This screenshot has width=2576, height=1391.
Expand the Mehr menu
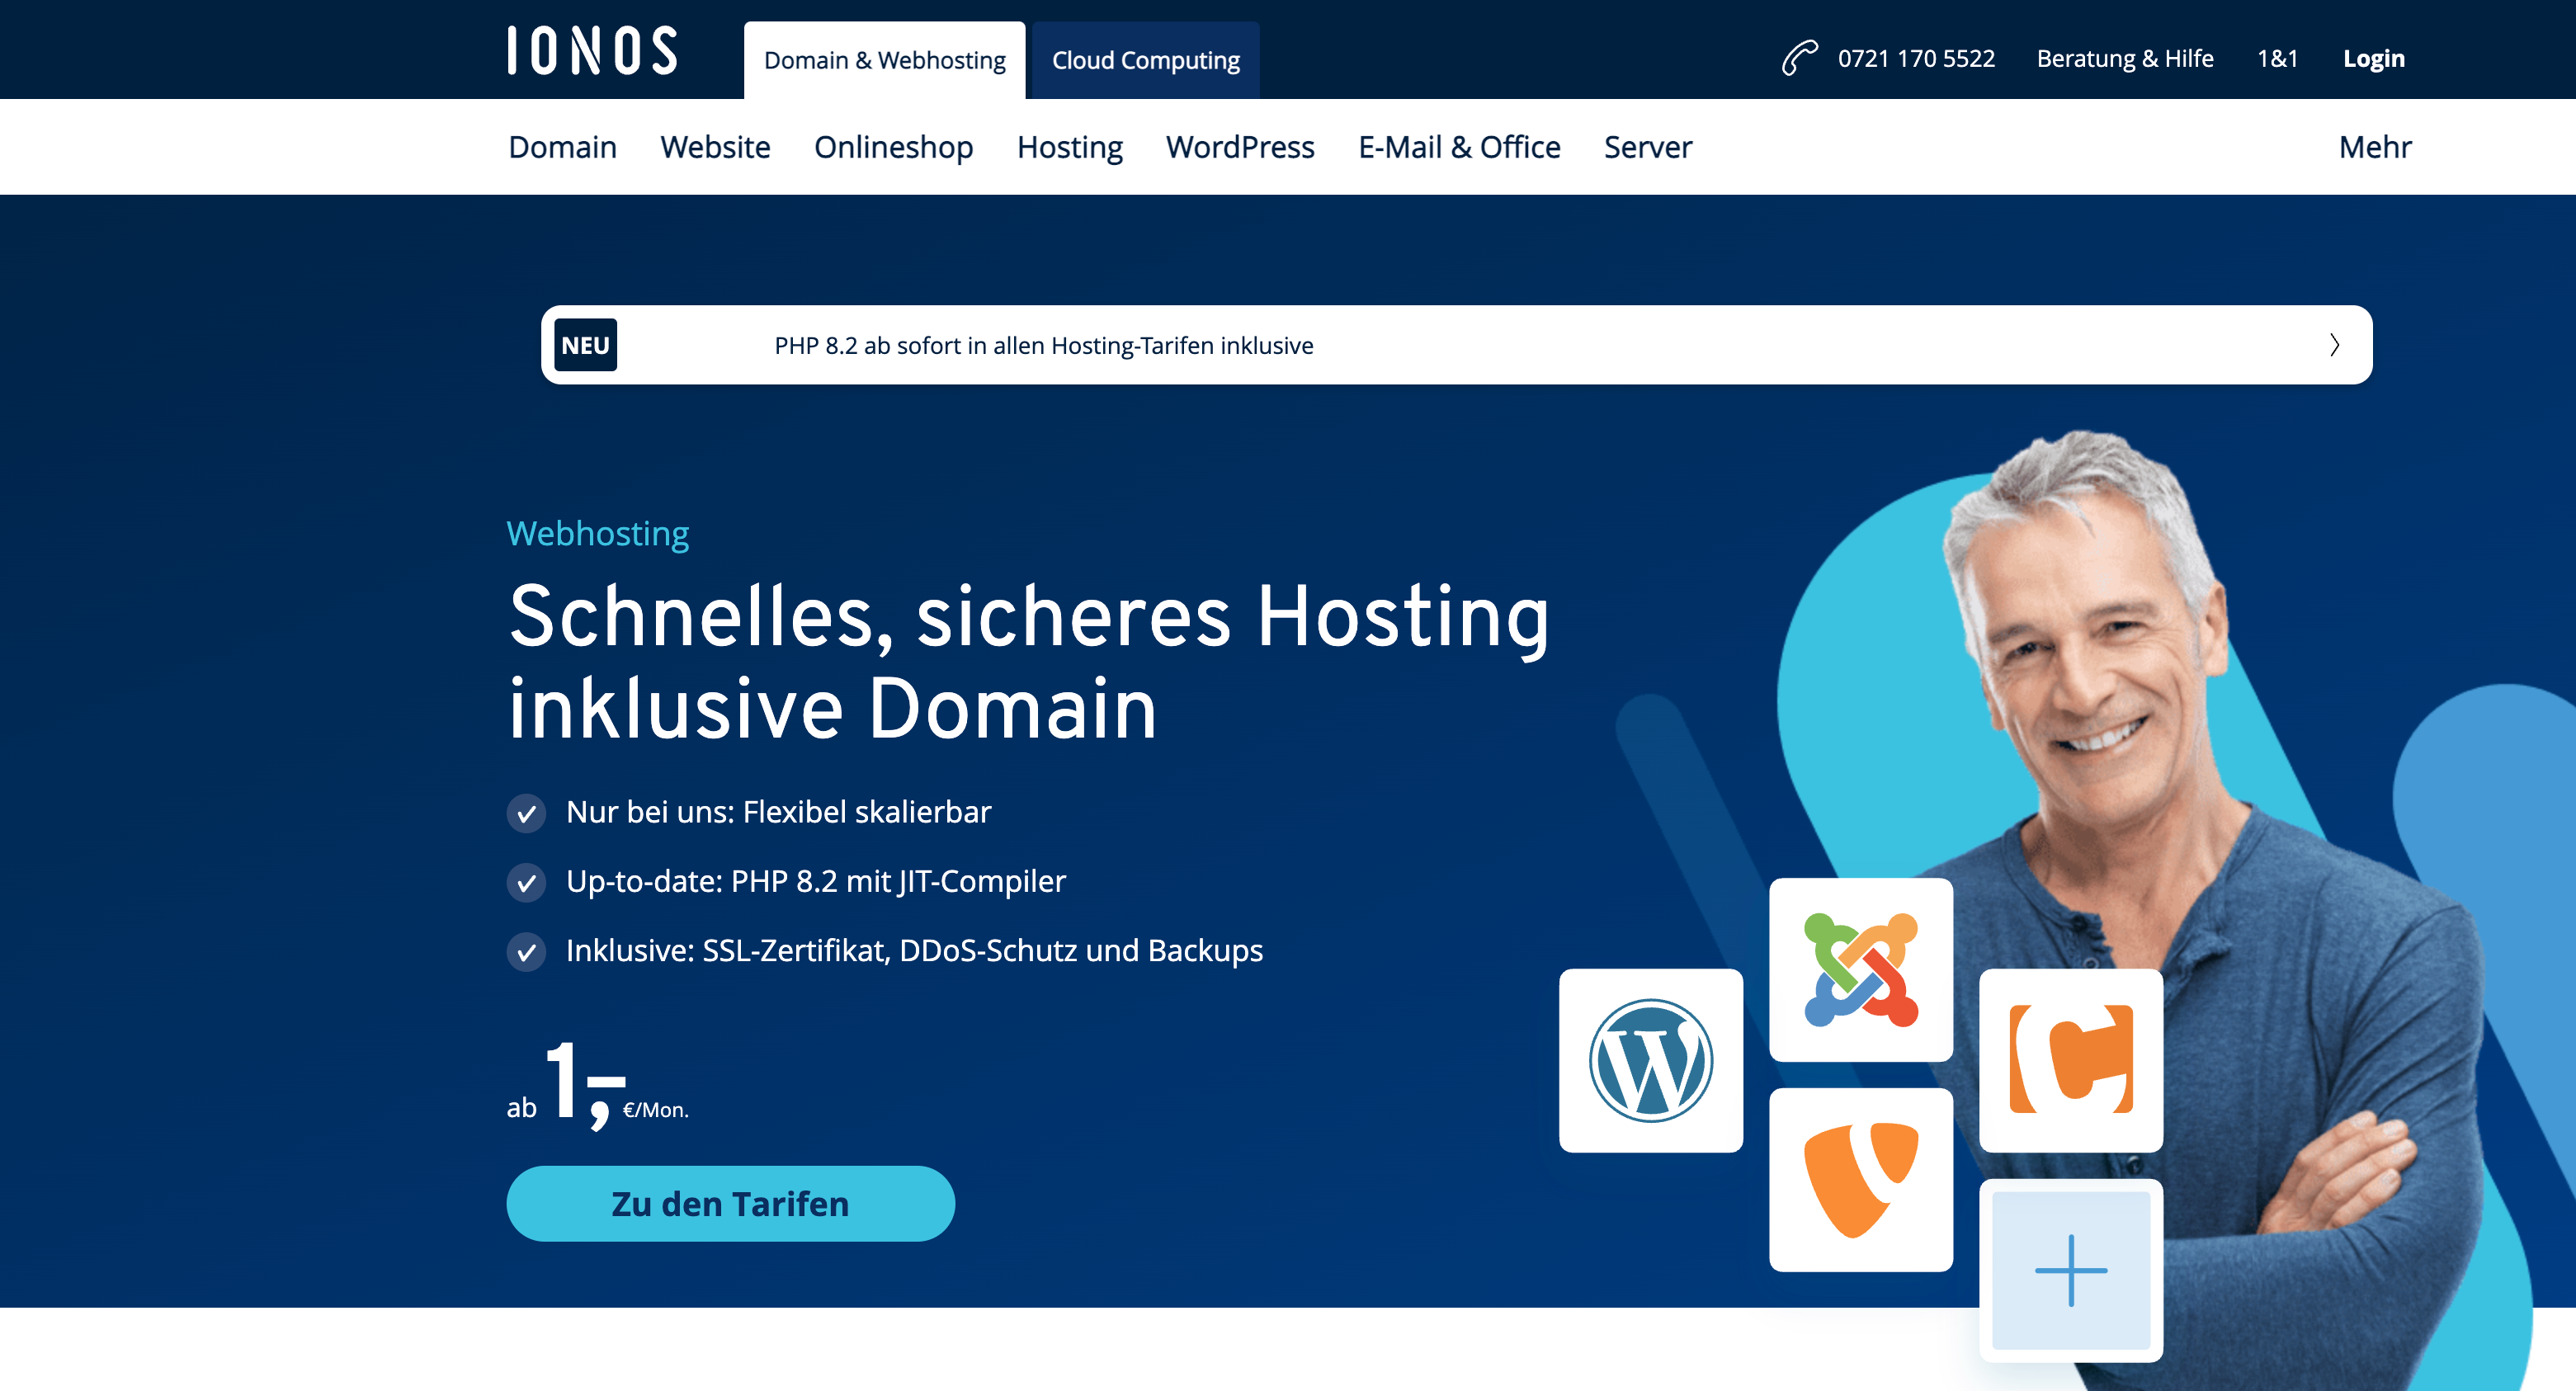(2375, 147)
